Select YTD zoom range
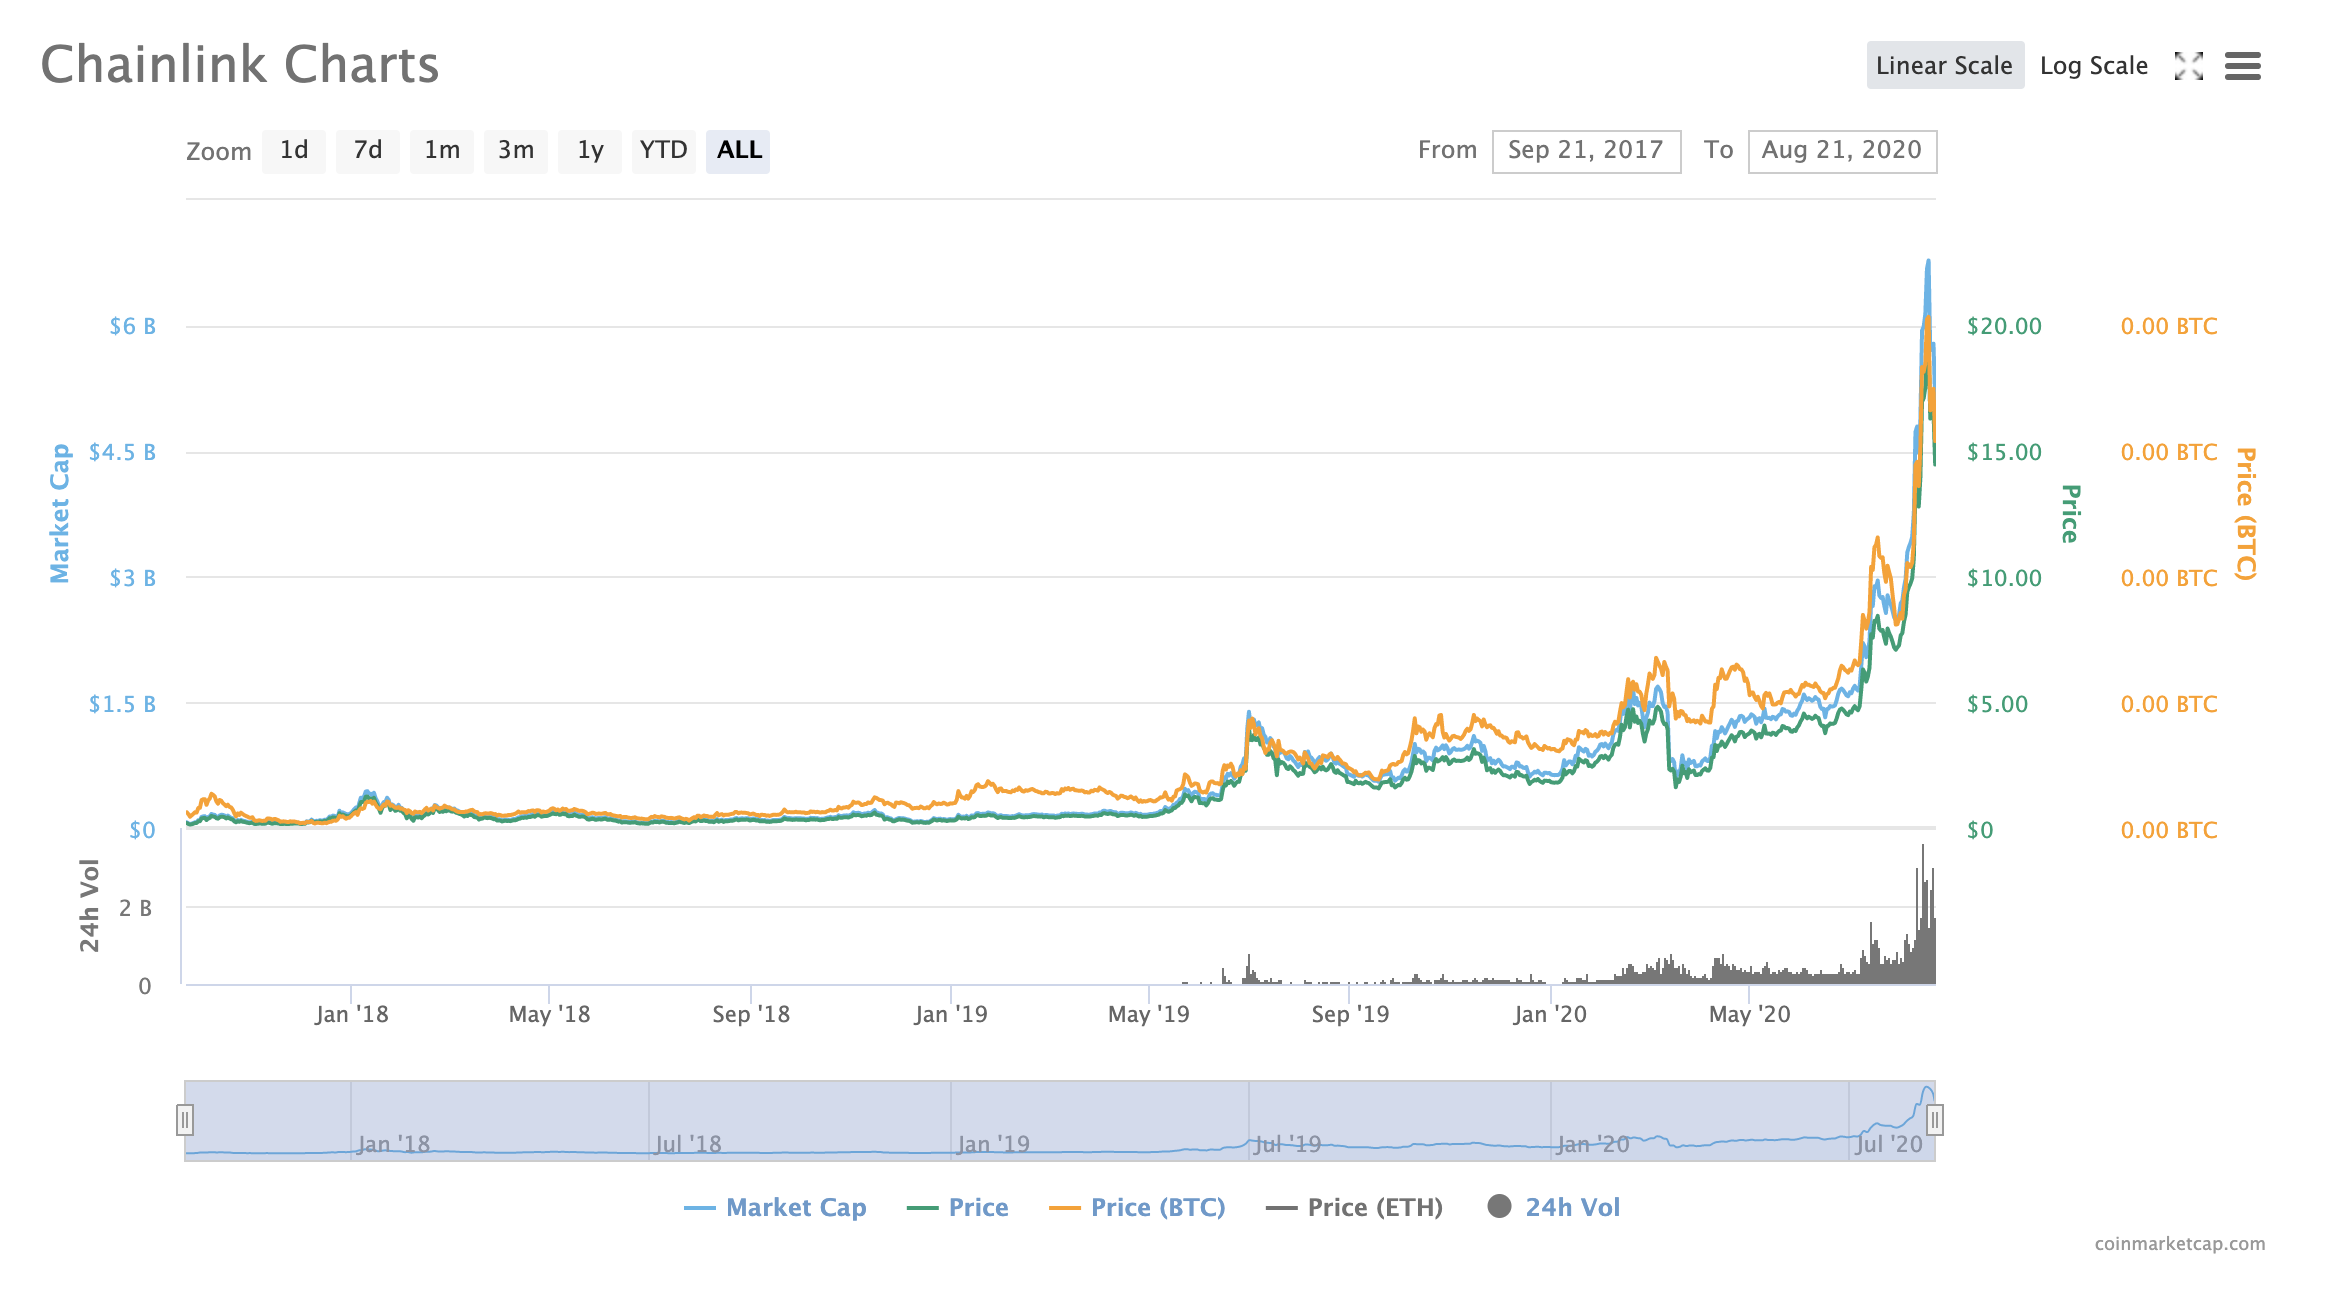Image resolution: width=2348 pixels, height=1310 pixels. [664, 151]
